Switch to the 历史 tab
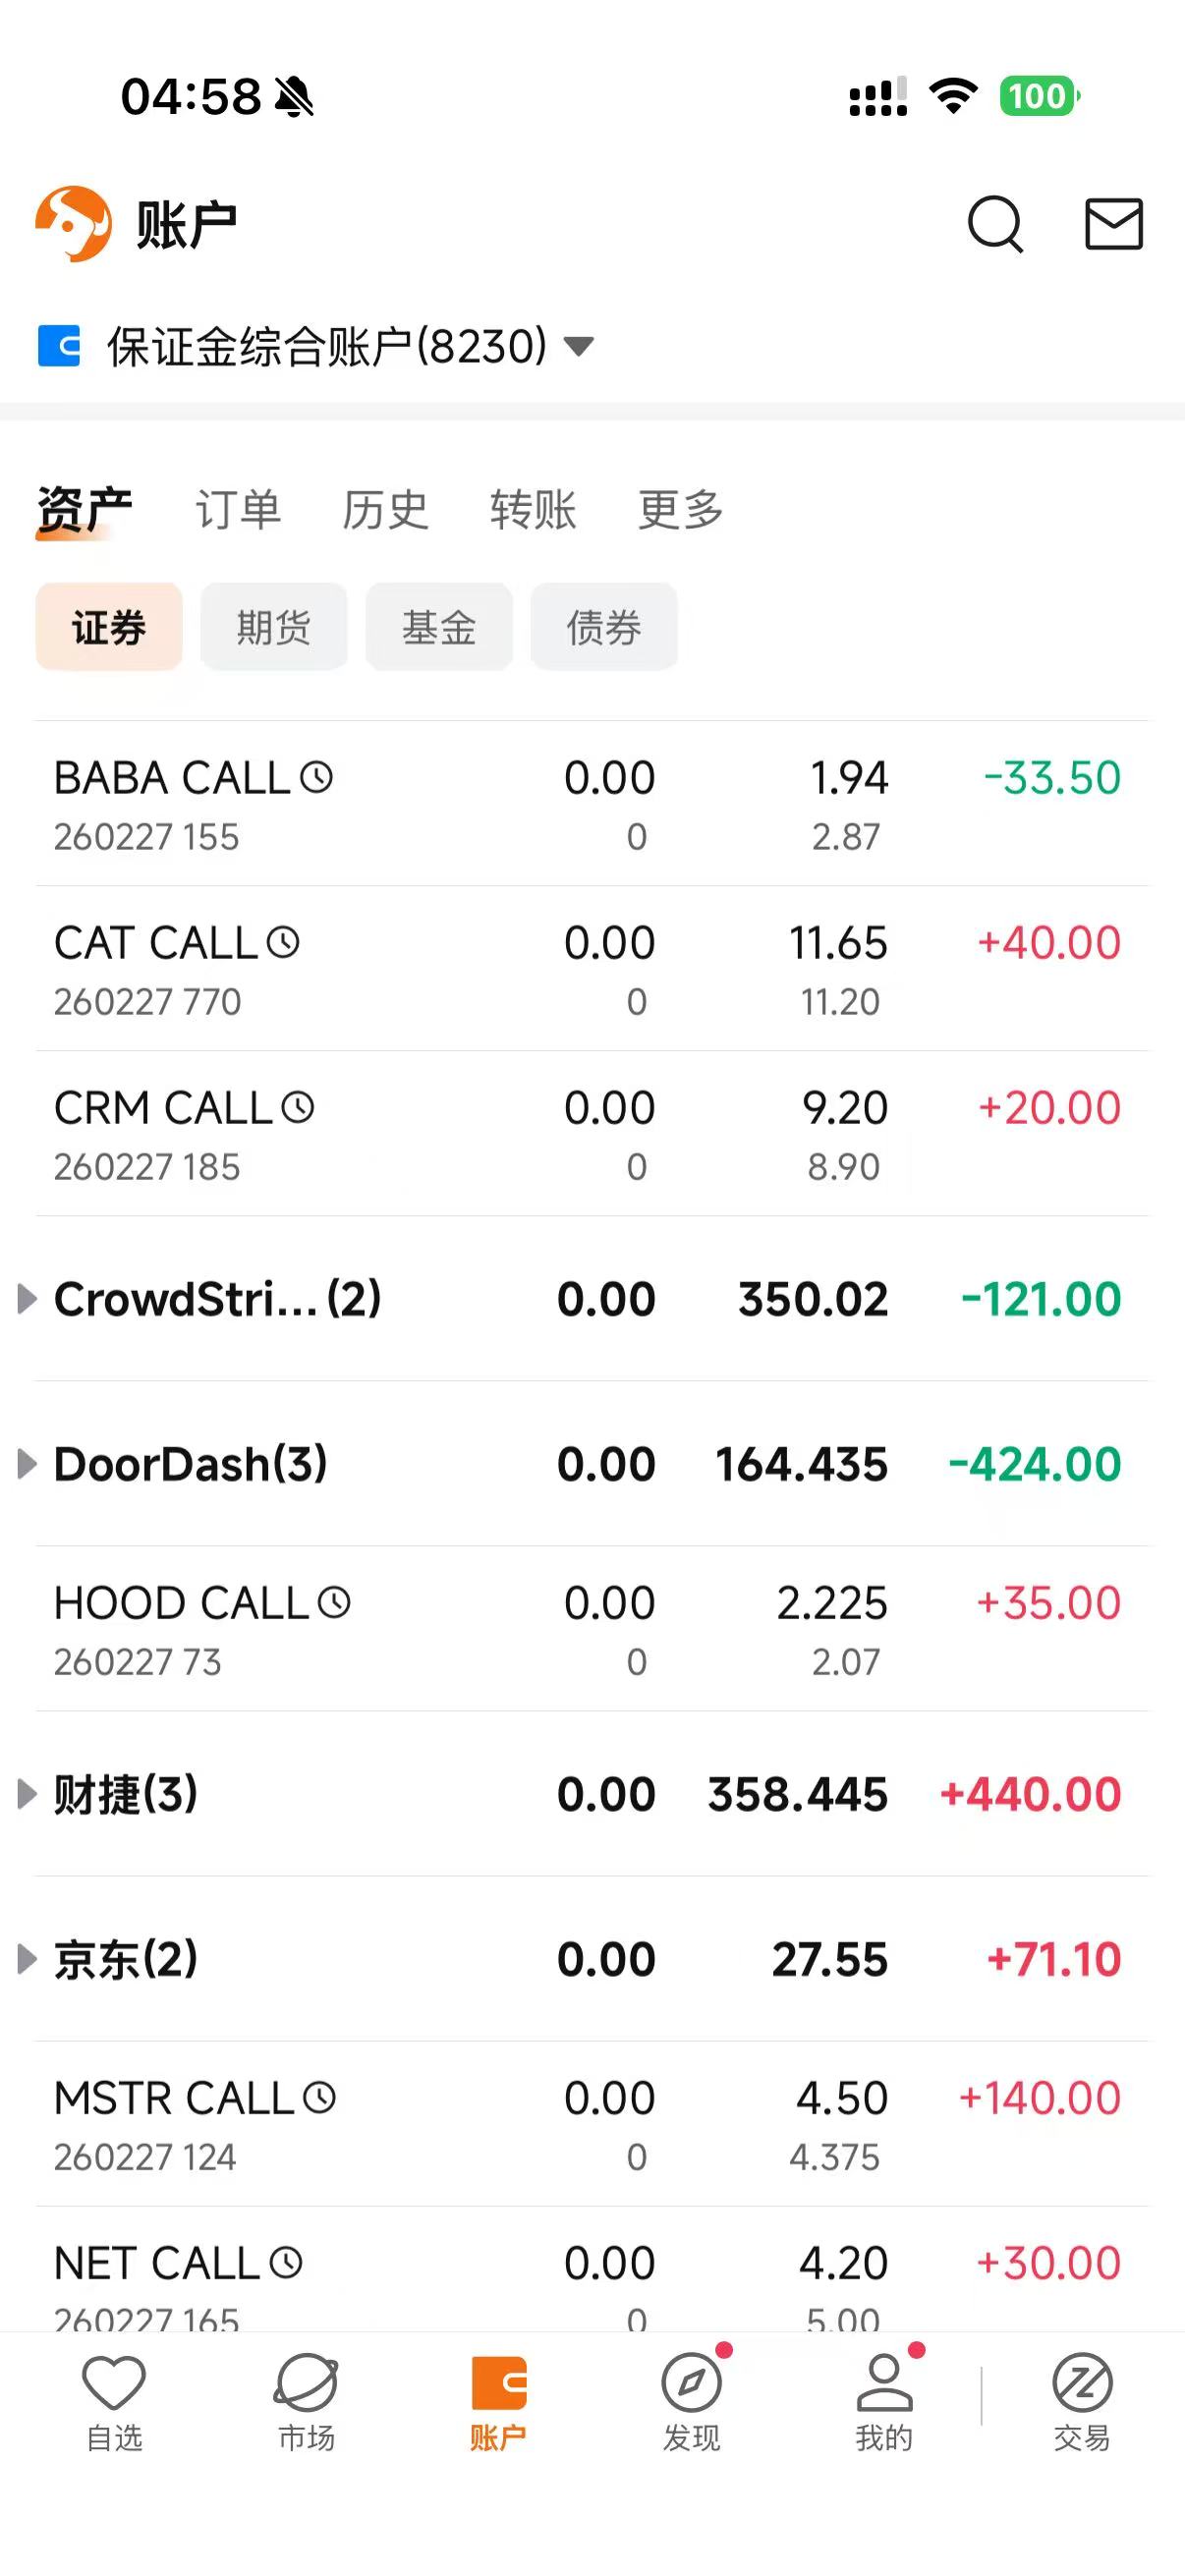Viewport: 1185px width, 2576px height. coord(385,510)
